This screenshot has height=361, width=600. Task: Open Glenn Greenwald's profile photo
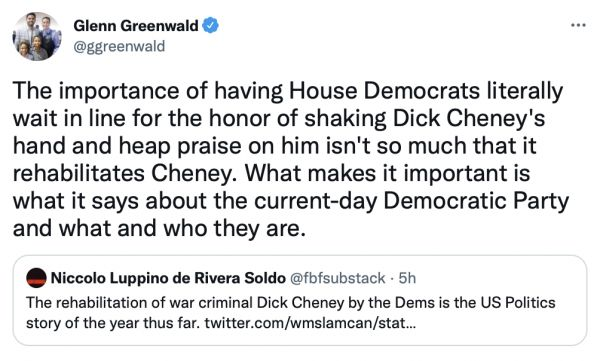[37, 36]
